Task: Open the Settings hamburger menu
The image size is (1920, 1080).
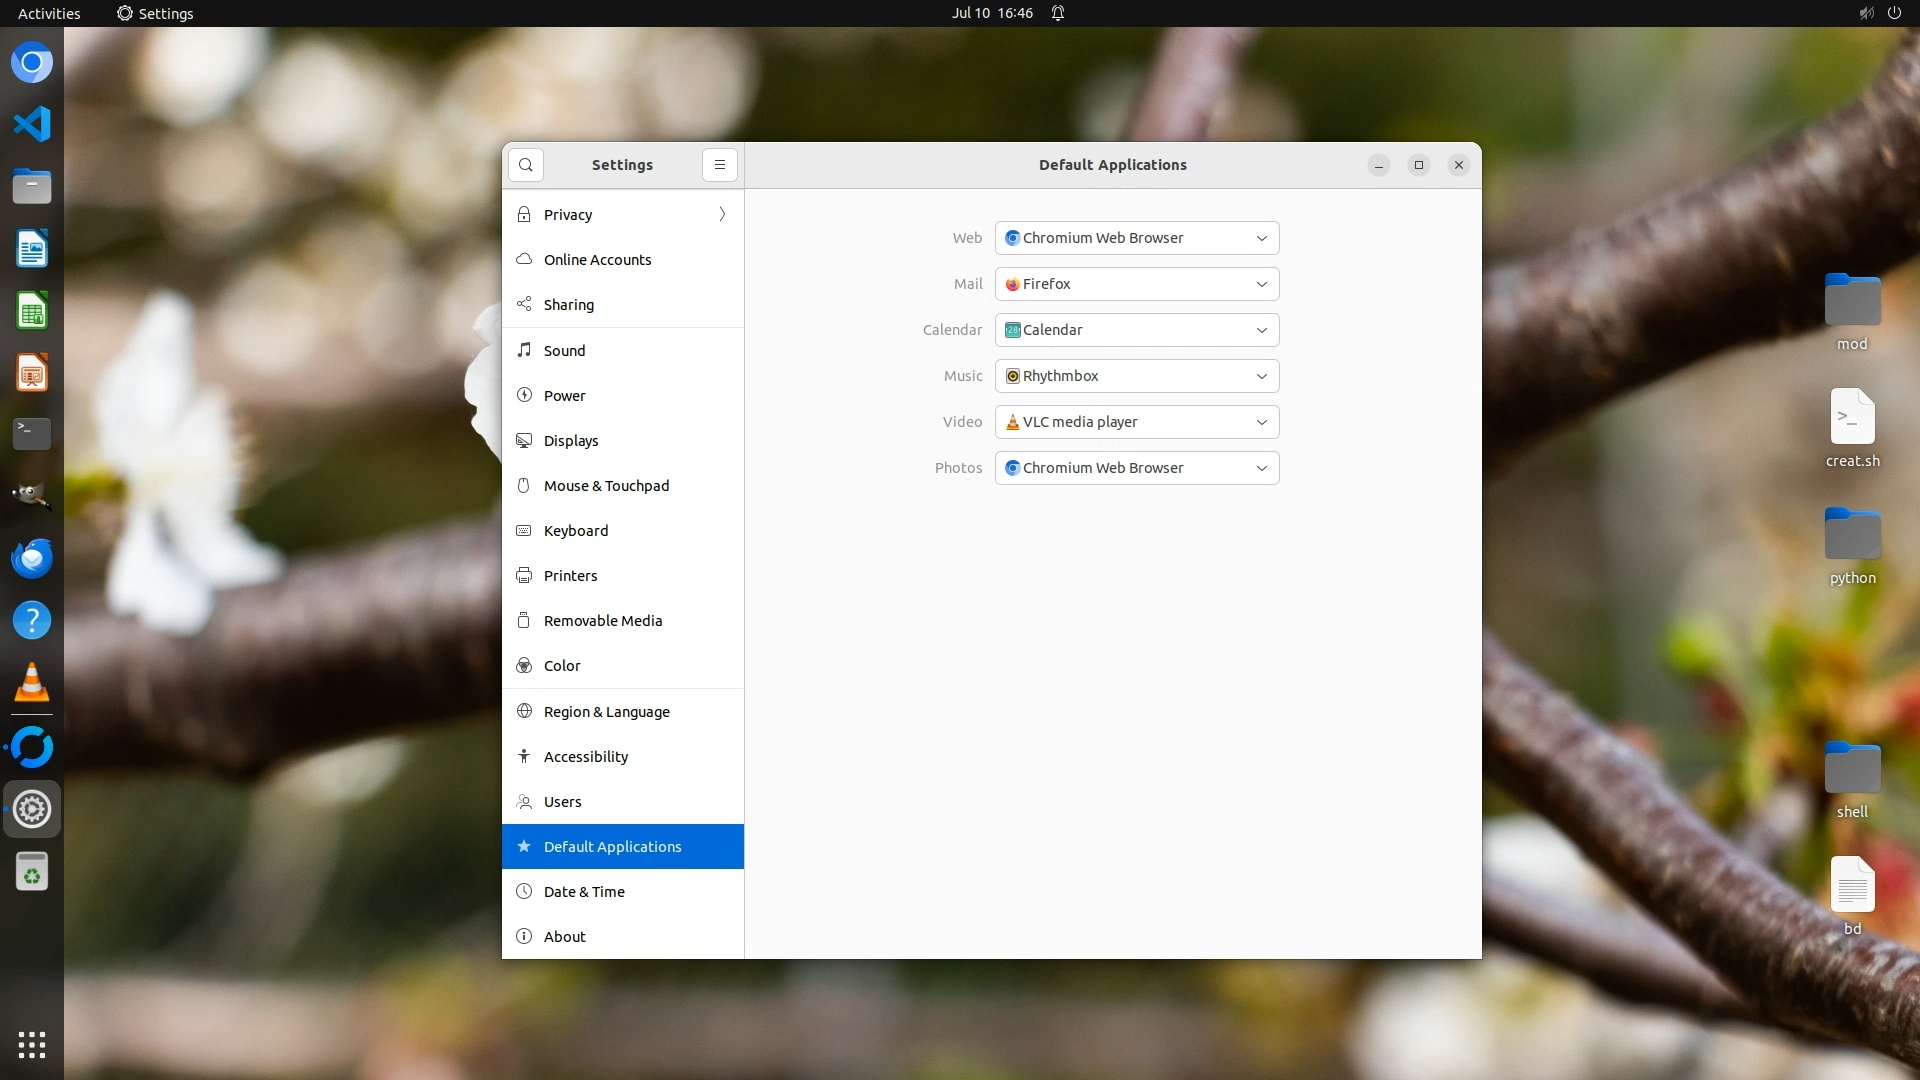Action: click(720, 165)
